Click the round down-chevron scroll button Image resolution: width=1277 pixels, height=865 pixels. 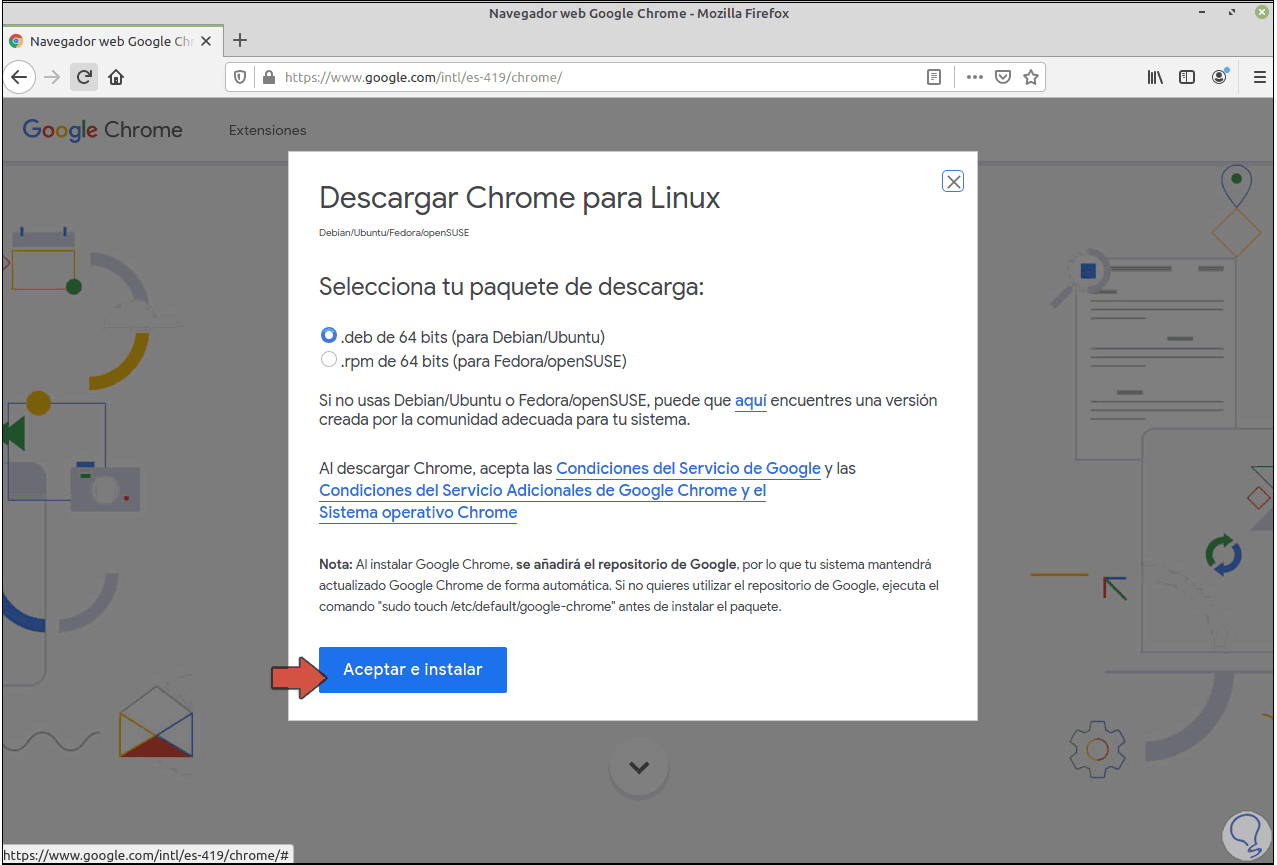[639, 768]
